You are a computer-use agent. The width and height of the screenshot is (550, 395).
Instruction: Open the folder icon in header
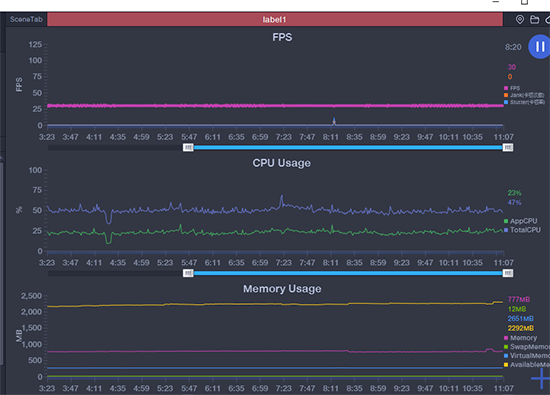(534, 20)
